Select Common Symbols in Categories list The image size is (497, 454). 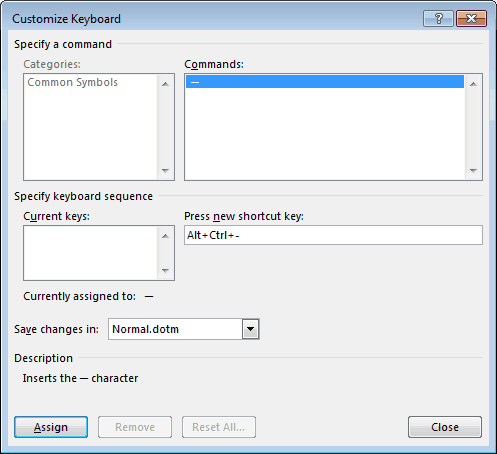(73, 82)
